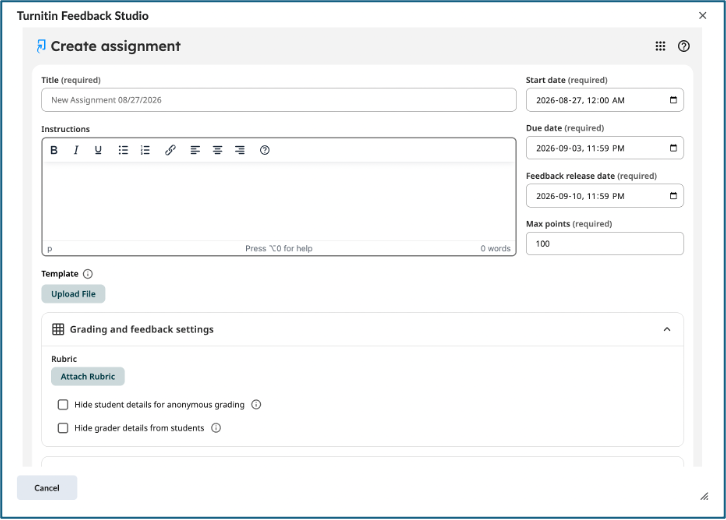
Task: Click the 'p' element path indicator
Action: pyautogui.click(x=50, y=249)
